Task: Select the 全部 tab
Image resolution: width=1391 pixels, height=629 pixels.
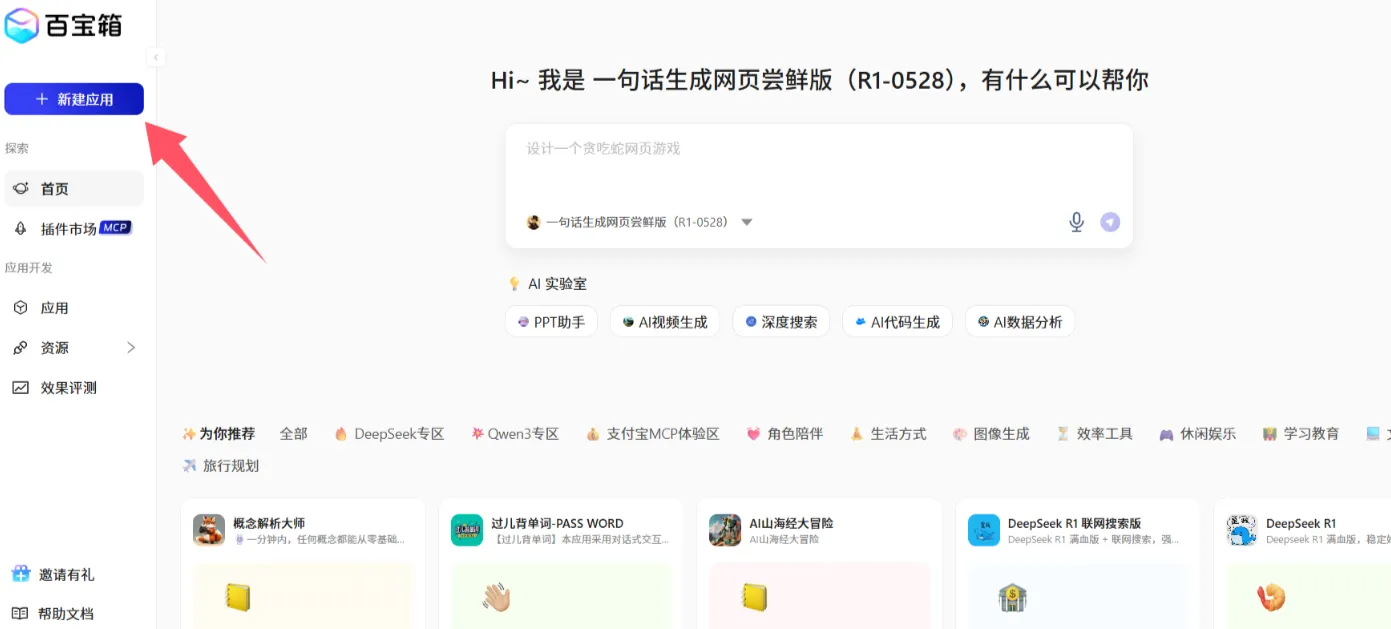Action: (x=294, y=434)
